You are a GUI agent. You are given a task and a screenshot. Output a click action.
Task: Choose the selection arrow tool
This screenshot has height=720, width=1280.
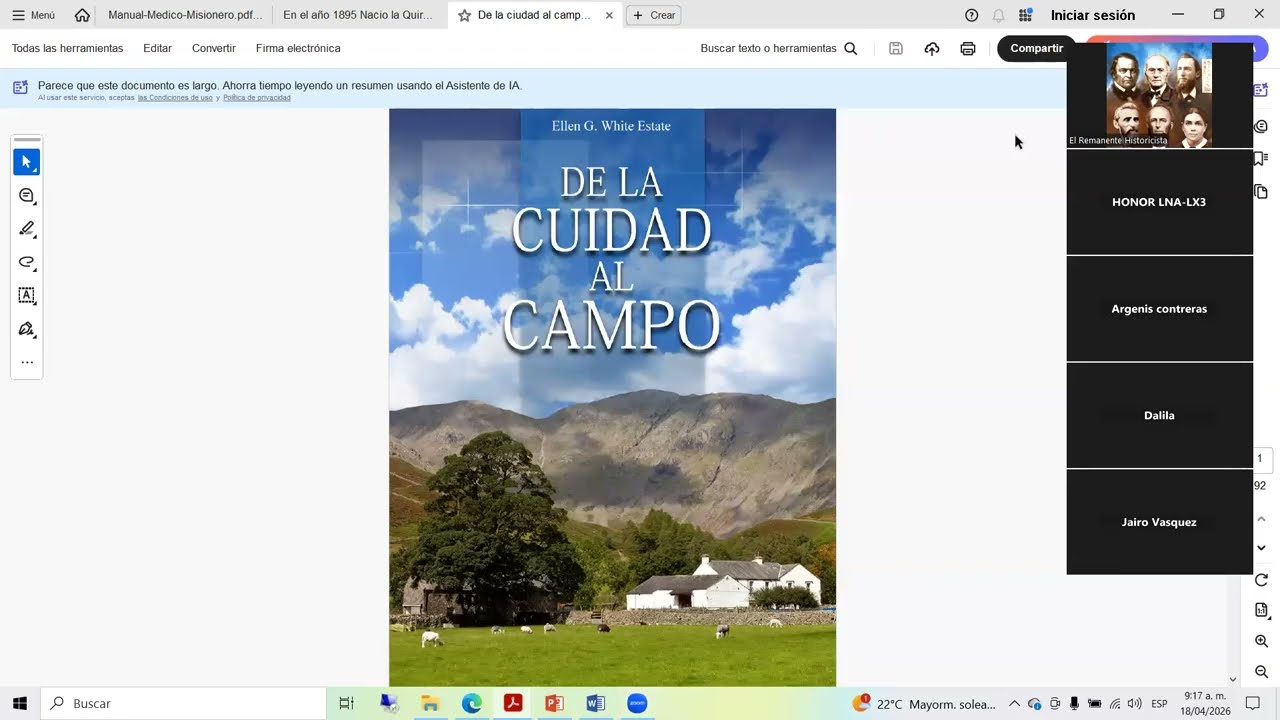tap(27, 162)
